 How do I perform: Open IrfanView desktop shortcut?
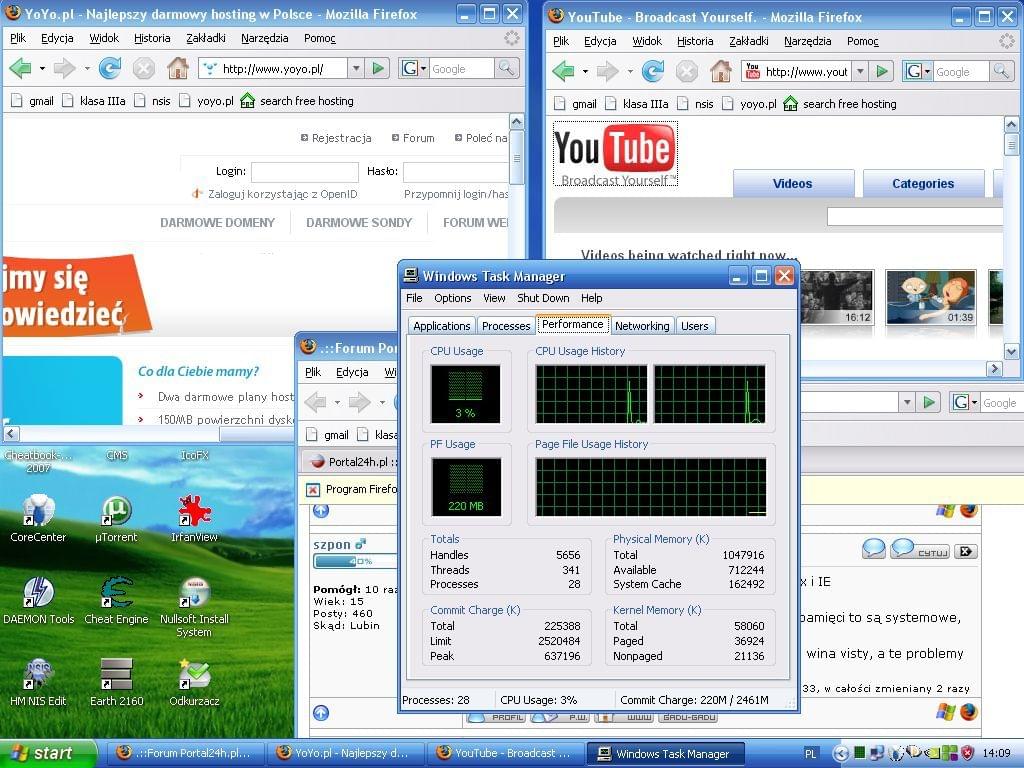coord(194,519)
